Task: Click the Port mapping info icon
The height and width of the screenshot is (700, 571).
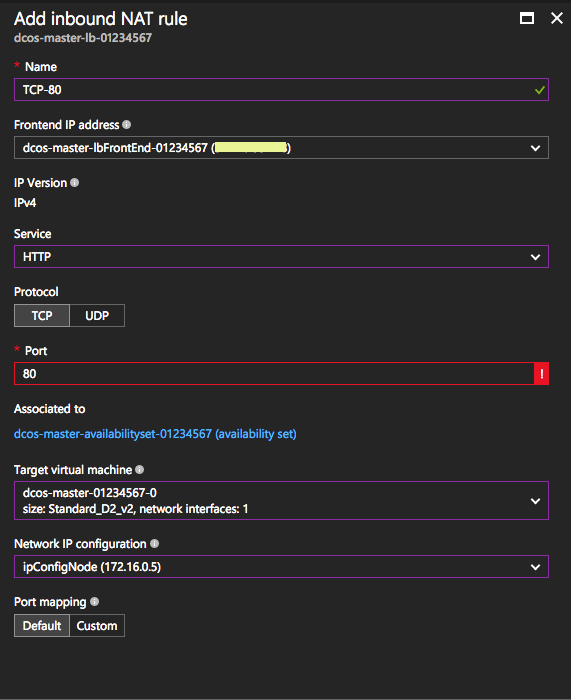Action: tap(94, 602)
